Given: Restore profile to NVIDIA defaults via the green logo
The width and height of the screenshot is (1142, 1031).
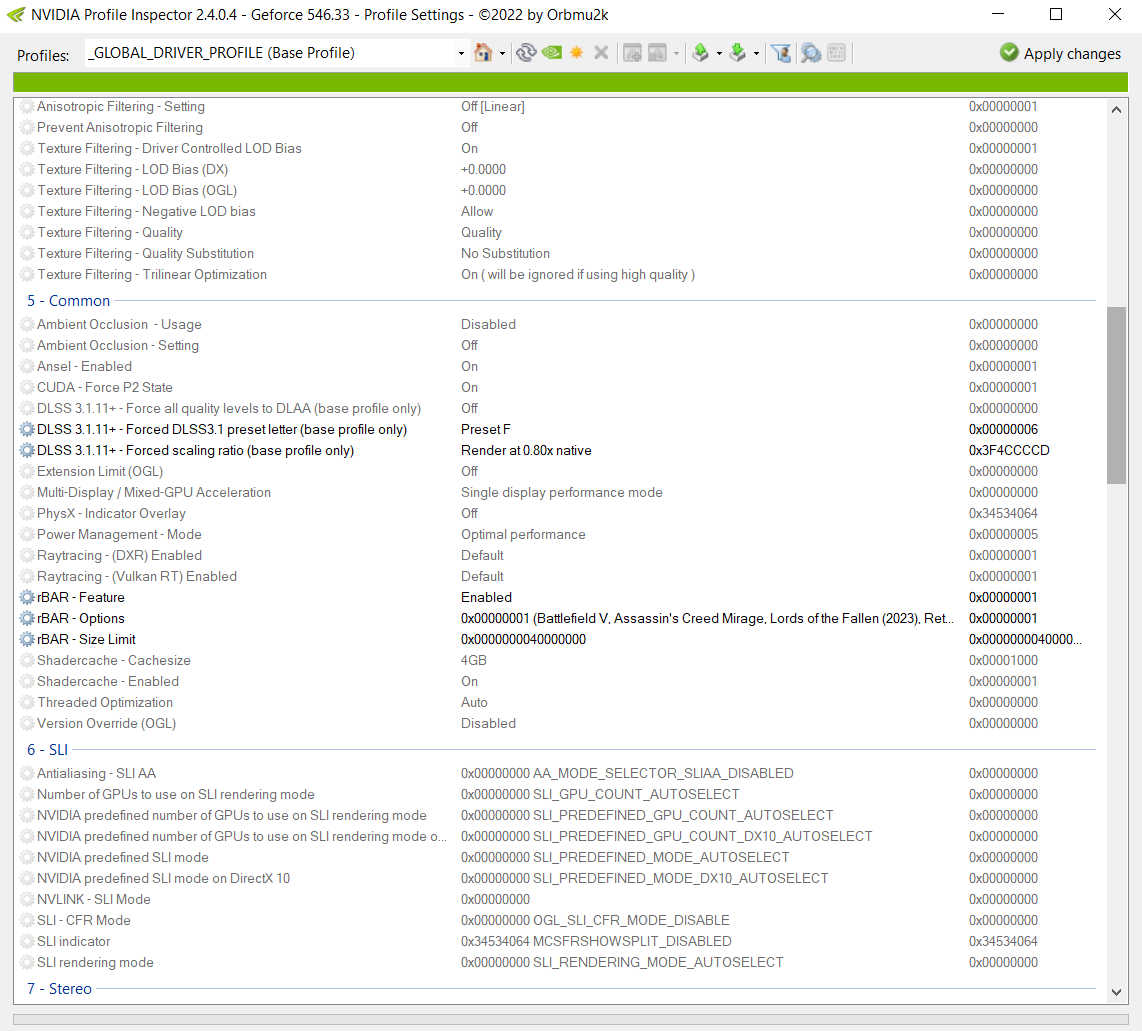Looking at the screenshot, I should click(552, 52).
